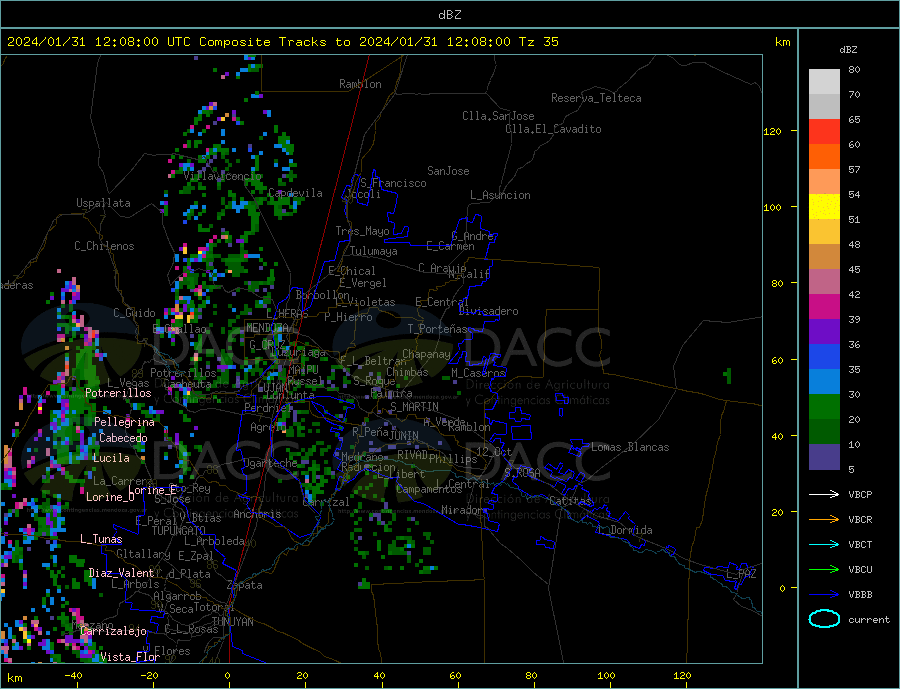Click the 'Vista_Flor' place label
The width and height of the screenshot is (900, 689).
coord(130,657)
